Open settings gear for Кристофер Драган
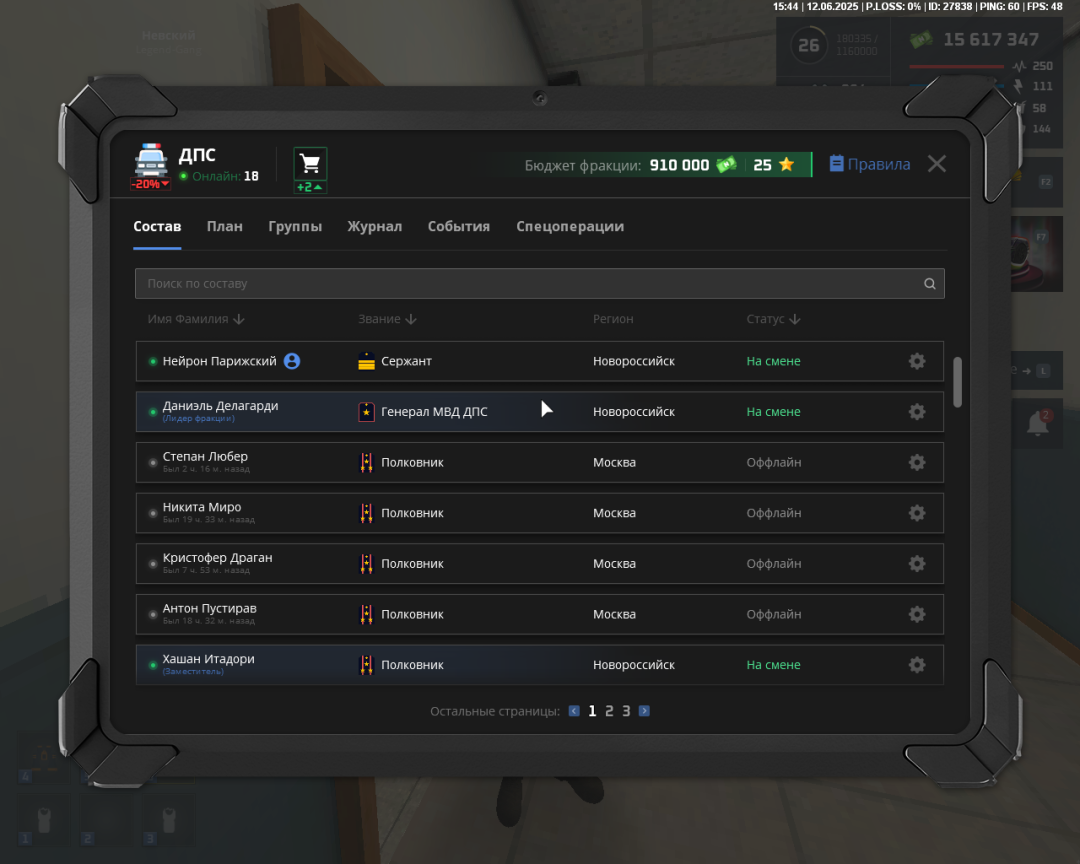The height and width of the screenshot is (864, 1080). point(917,564)
